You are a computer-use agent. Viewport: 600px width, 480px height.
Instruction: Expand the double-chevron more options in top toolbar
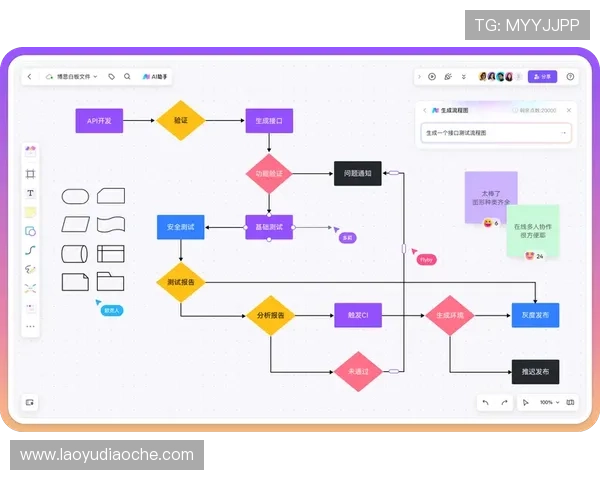462,76
